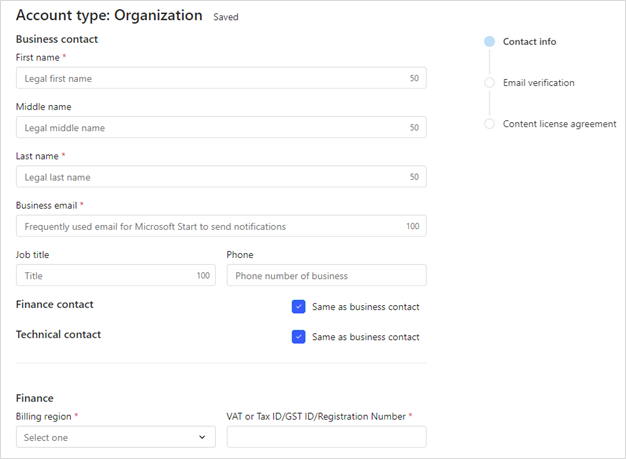Click into the Legal middle name field
Image resolution: width=626 pixels, height=459 pixels.
click(x=210, y=128)
